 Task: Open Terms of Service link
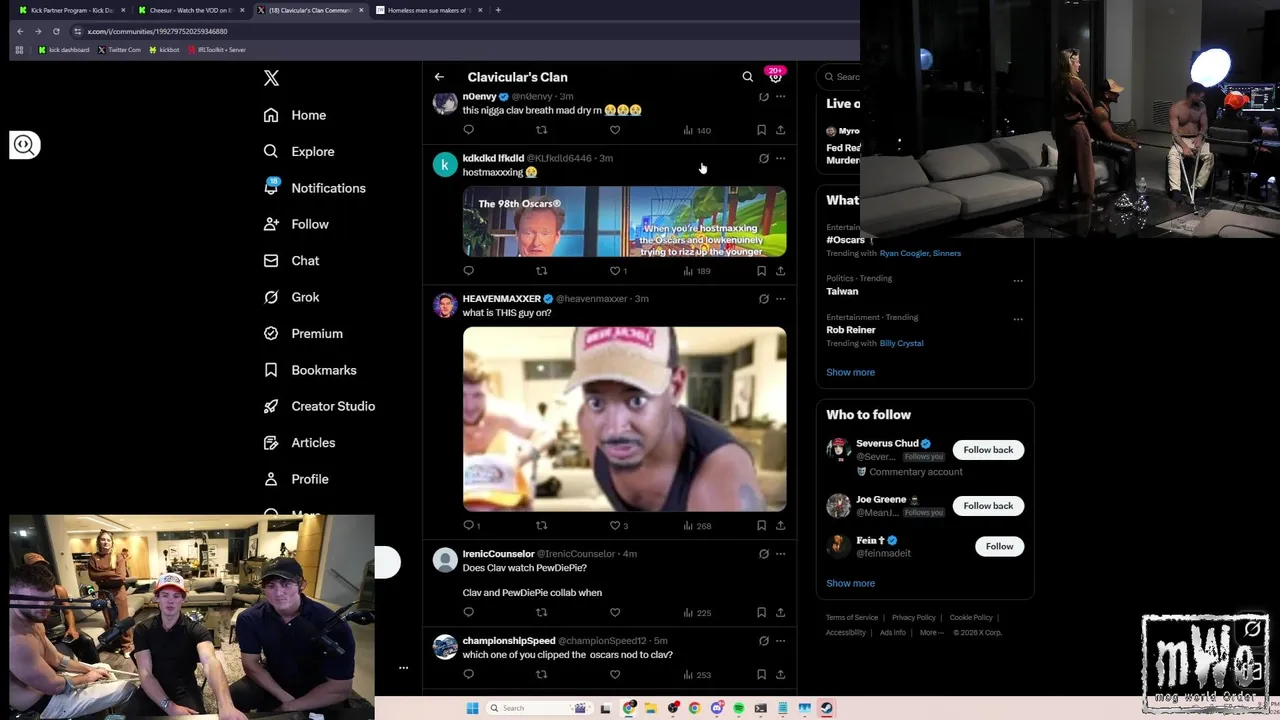852,618
